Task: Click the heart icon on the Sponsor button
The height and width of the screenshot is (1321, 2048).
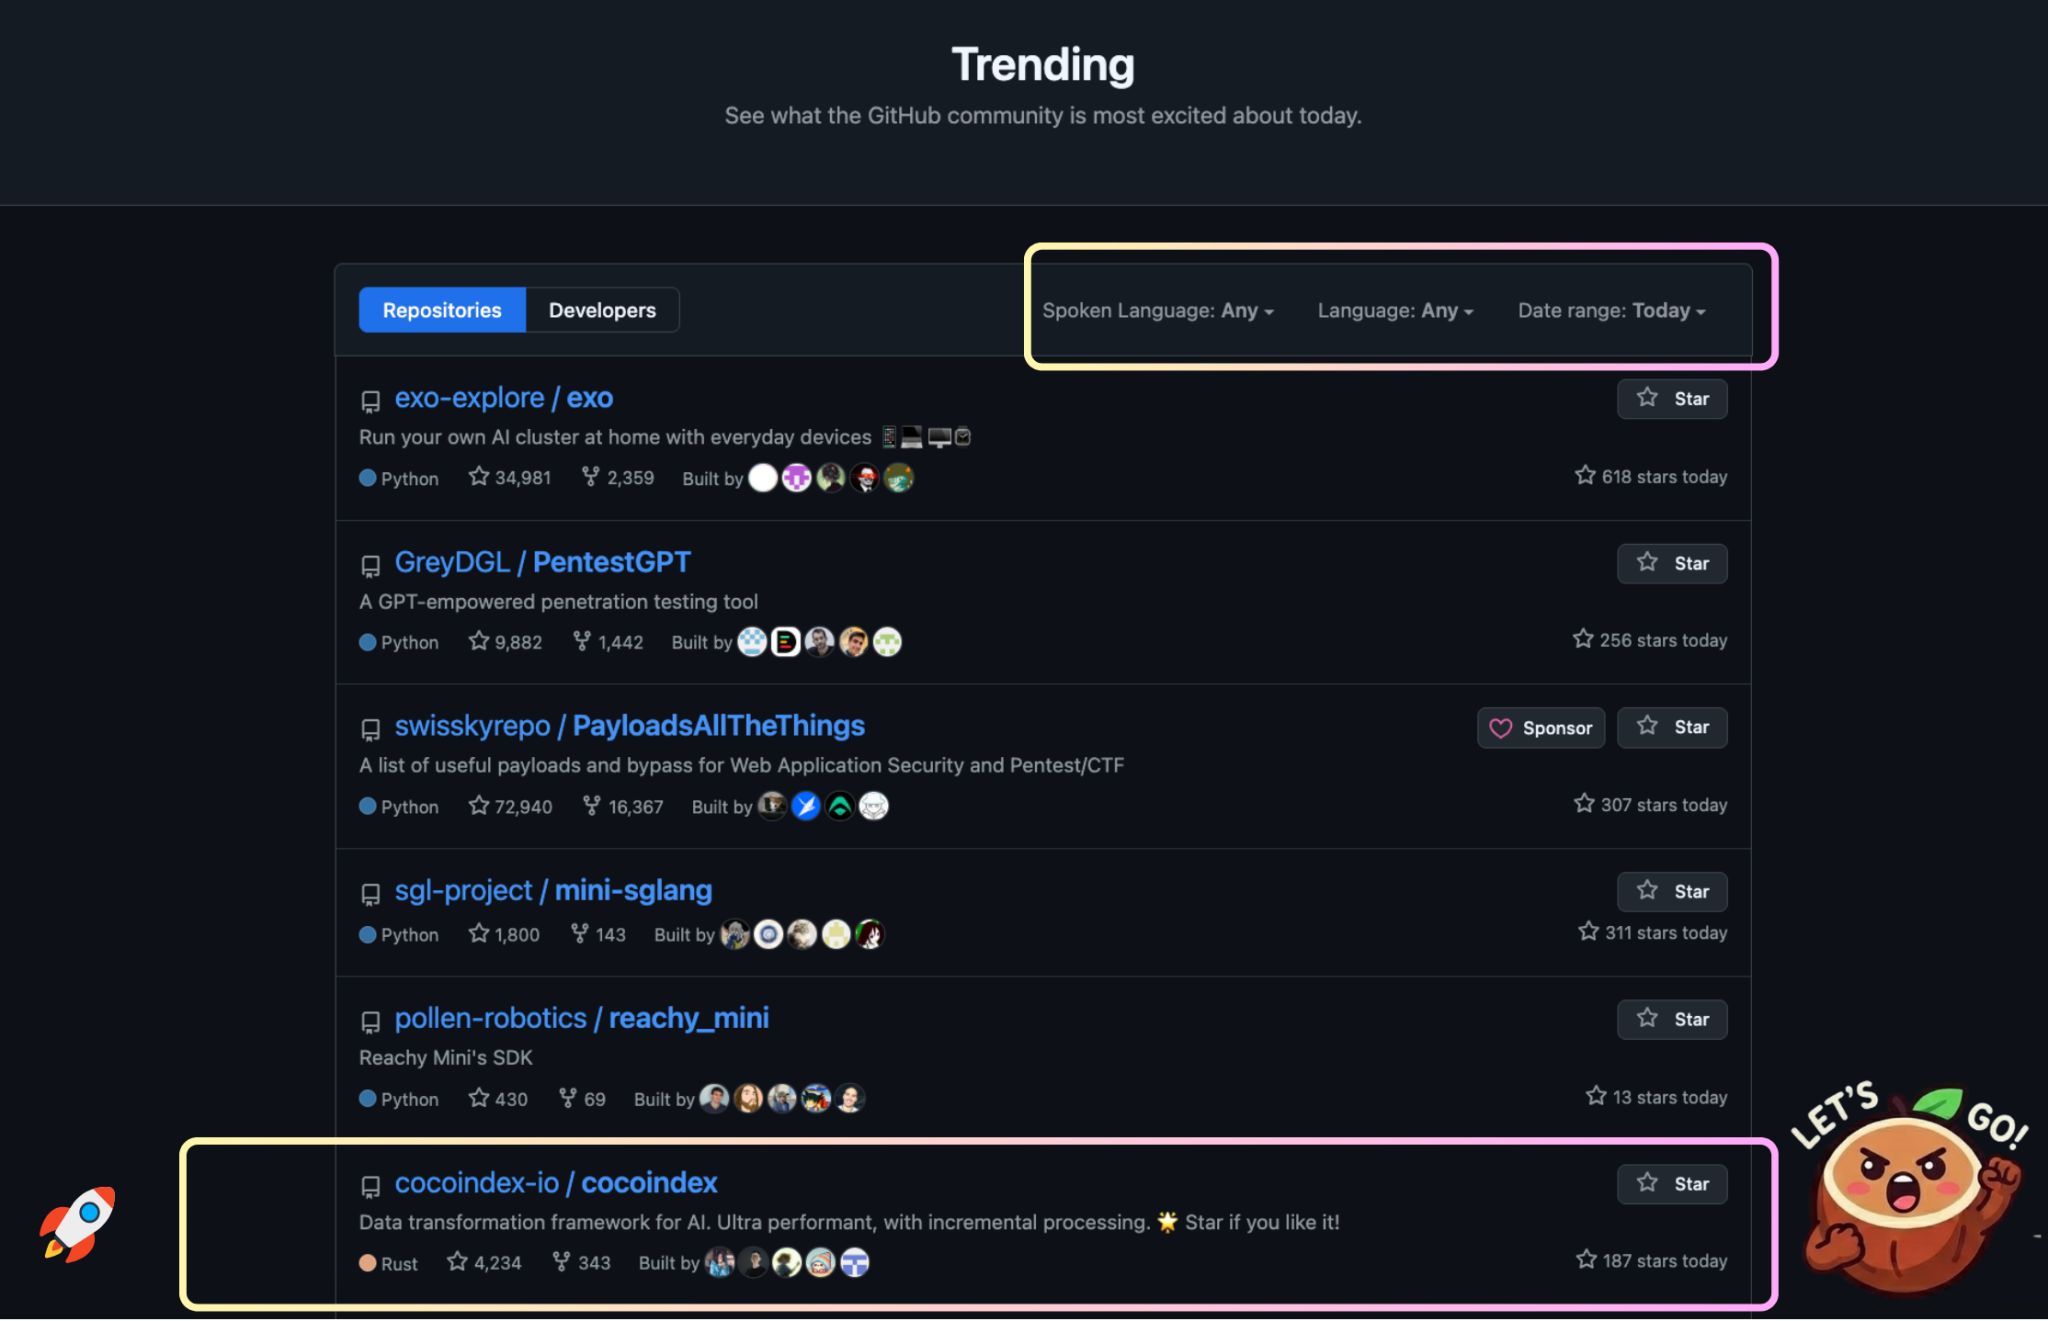Action: [x=1503, y=728]
